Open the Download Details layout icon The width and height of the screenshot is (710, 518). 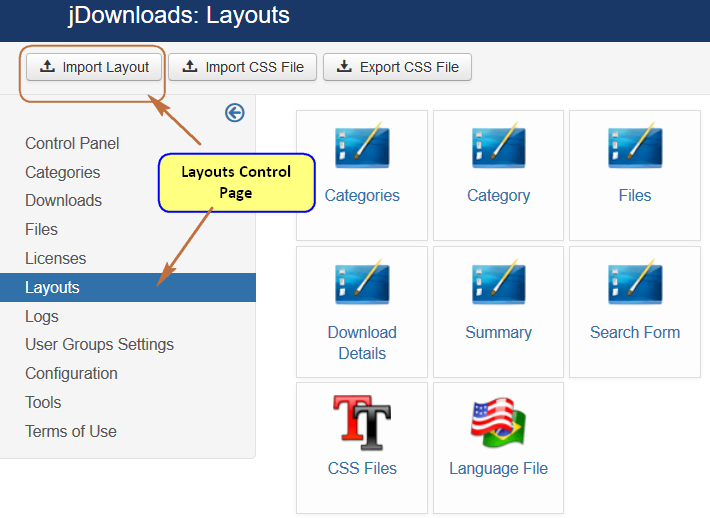tap(362, 282)
